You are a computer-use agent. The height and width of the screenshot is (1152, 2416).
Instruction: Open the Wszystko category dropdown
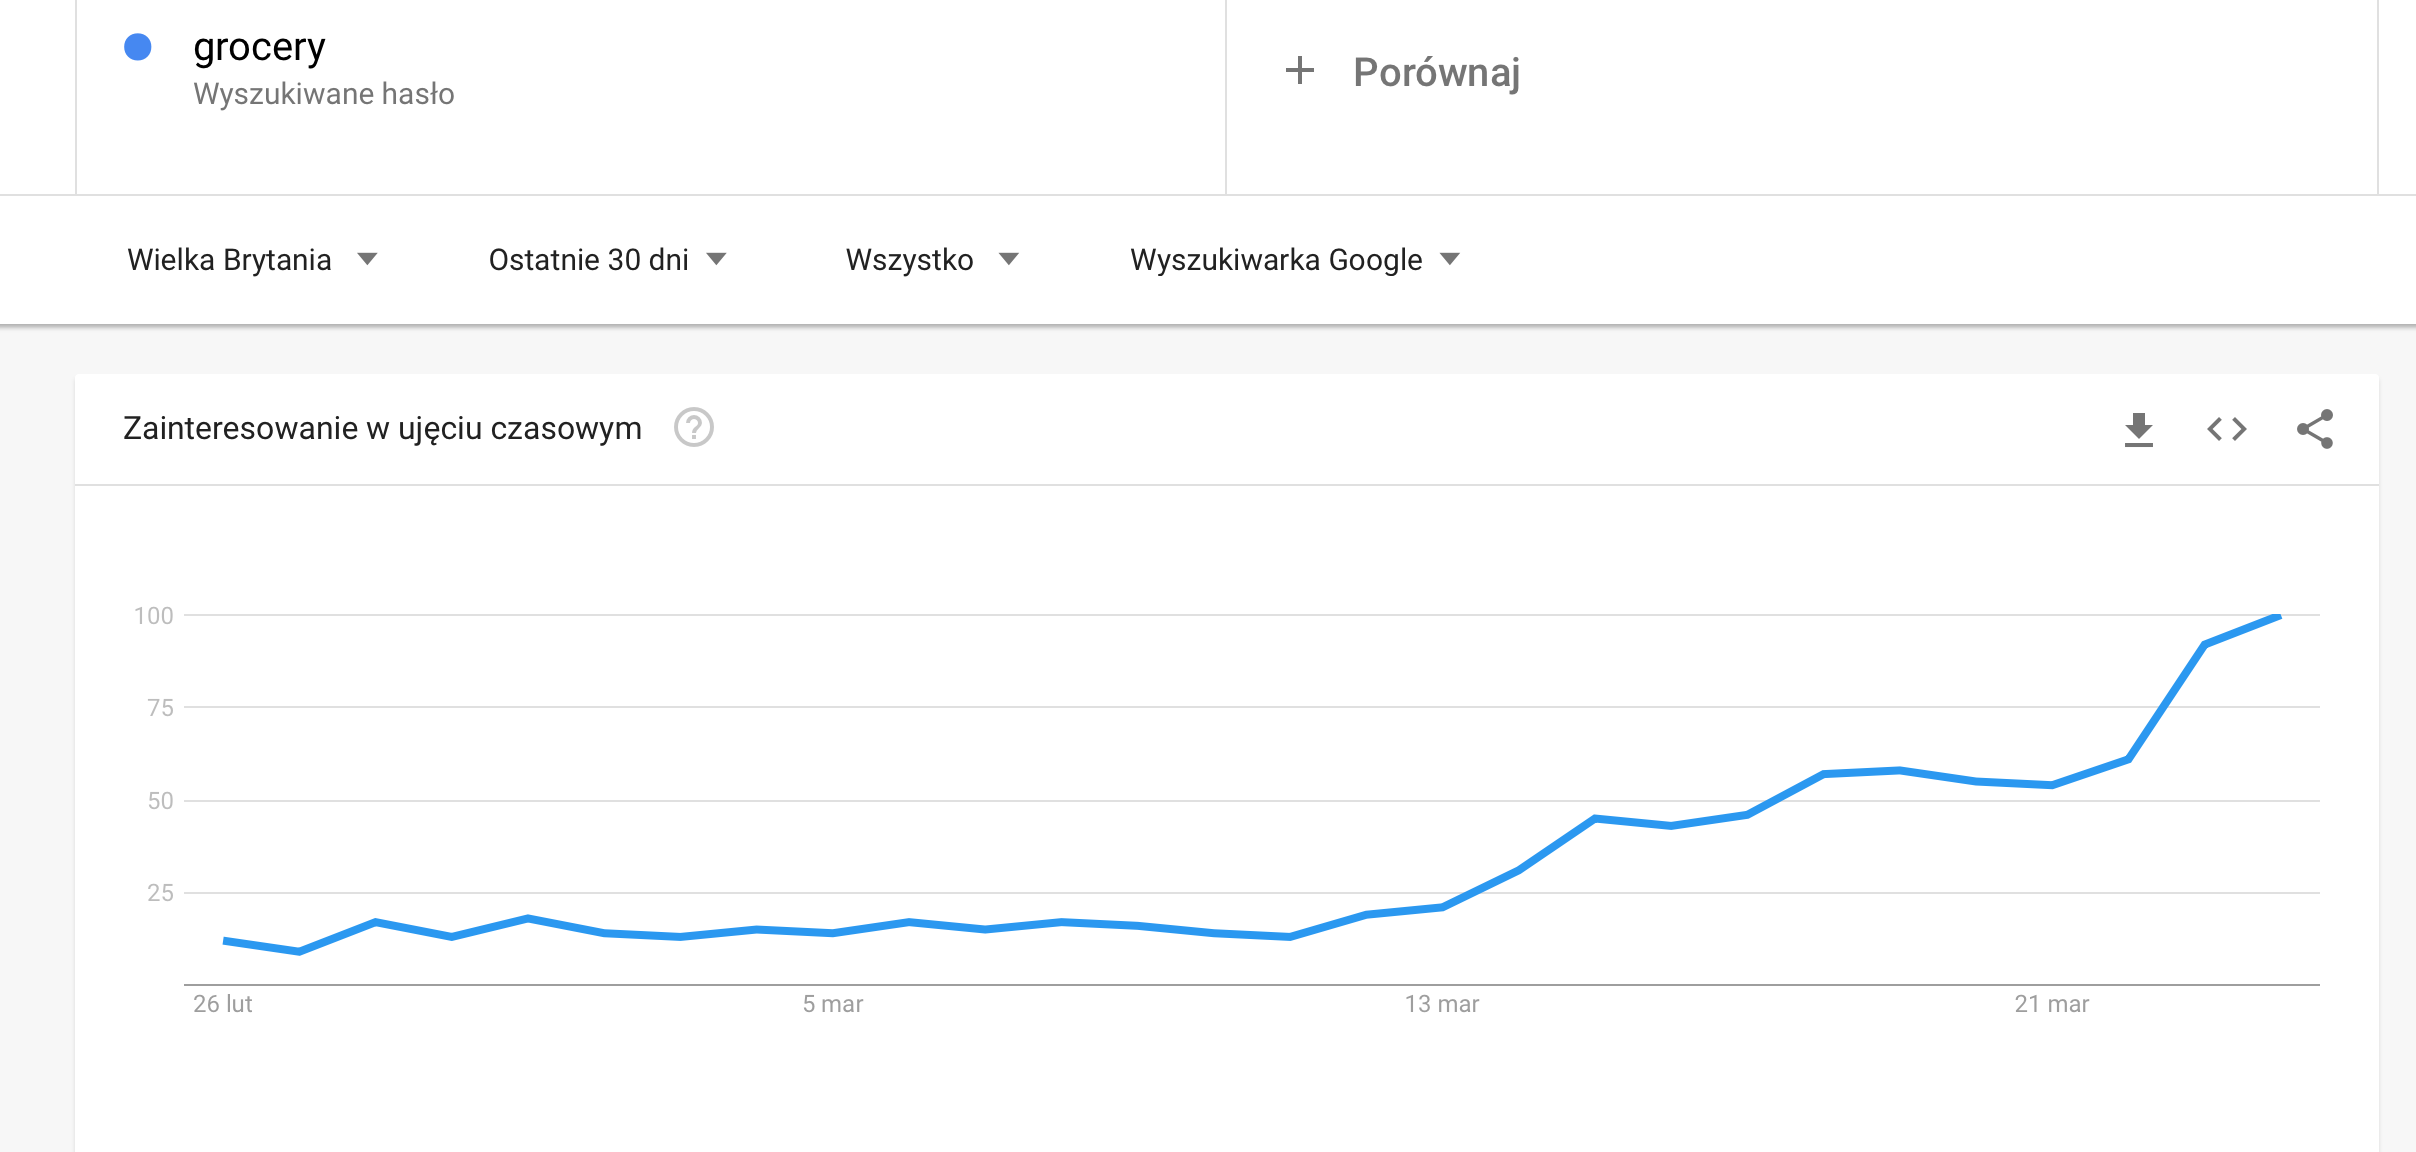[932, 260]
